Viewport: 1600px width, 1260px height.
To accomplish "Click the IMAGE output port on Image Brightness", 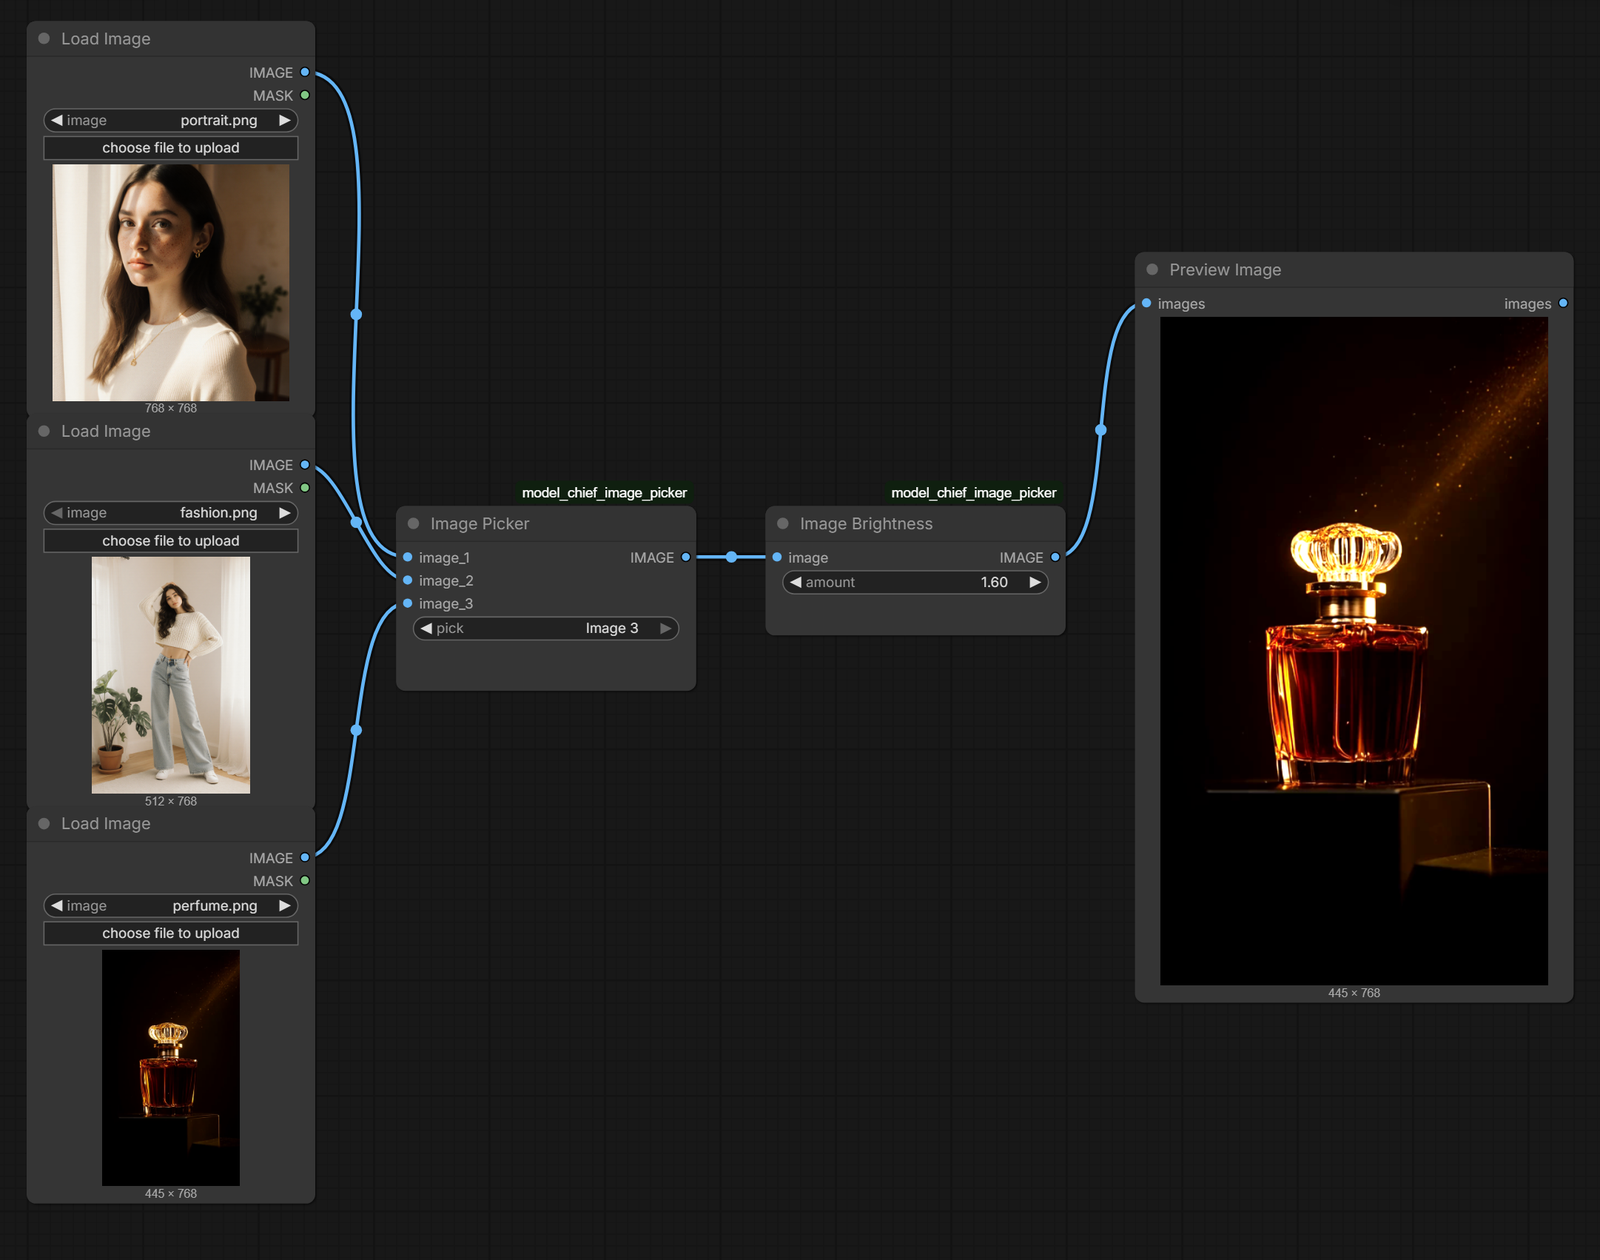I will [1055, 558].
